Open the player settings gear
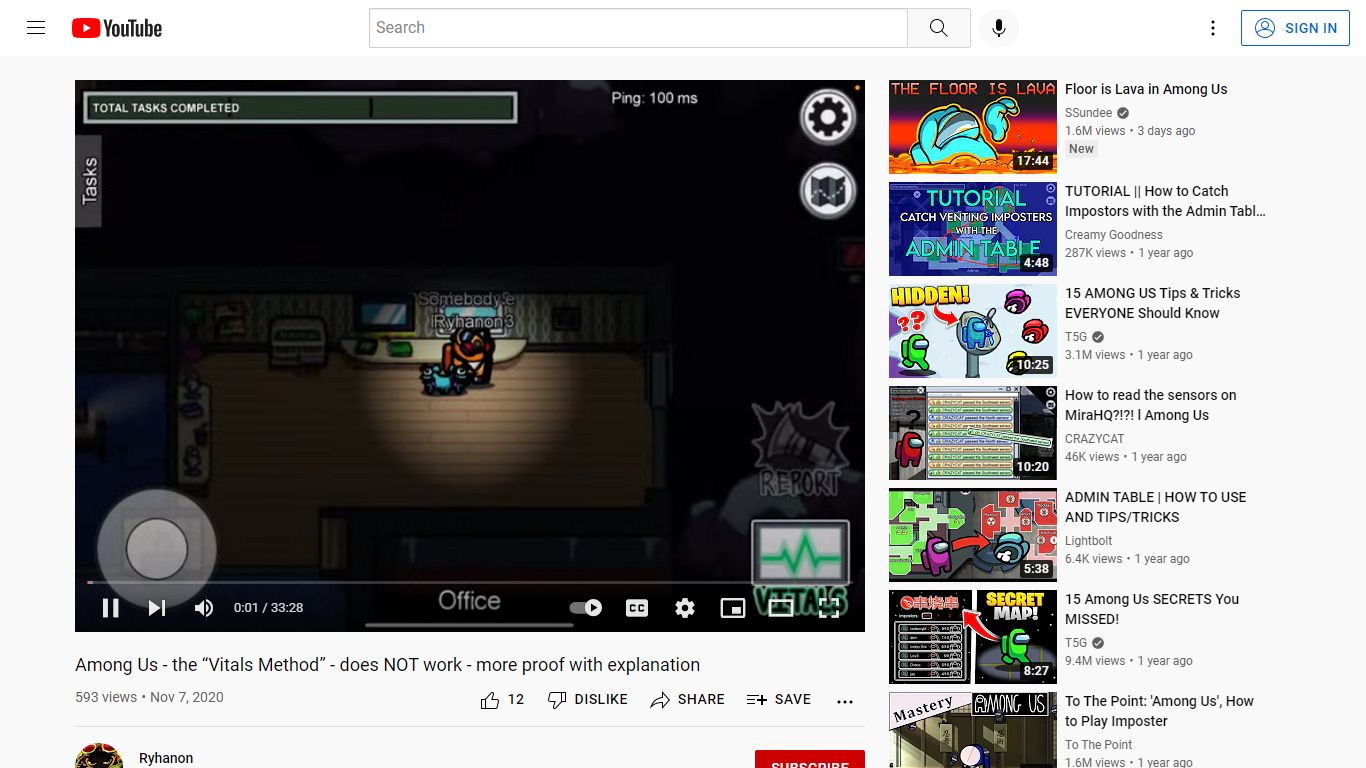The image size is (1366, 768). click(685, 608)
